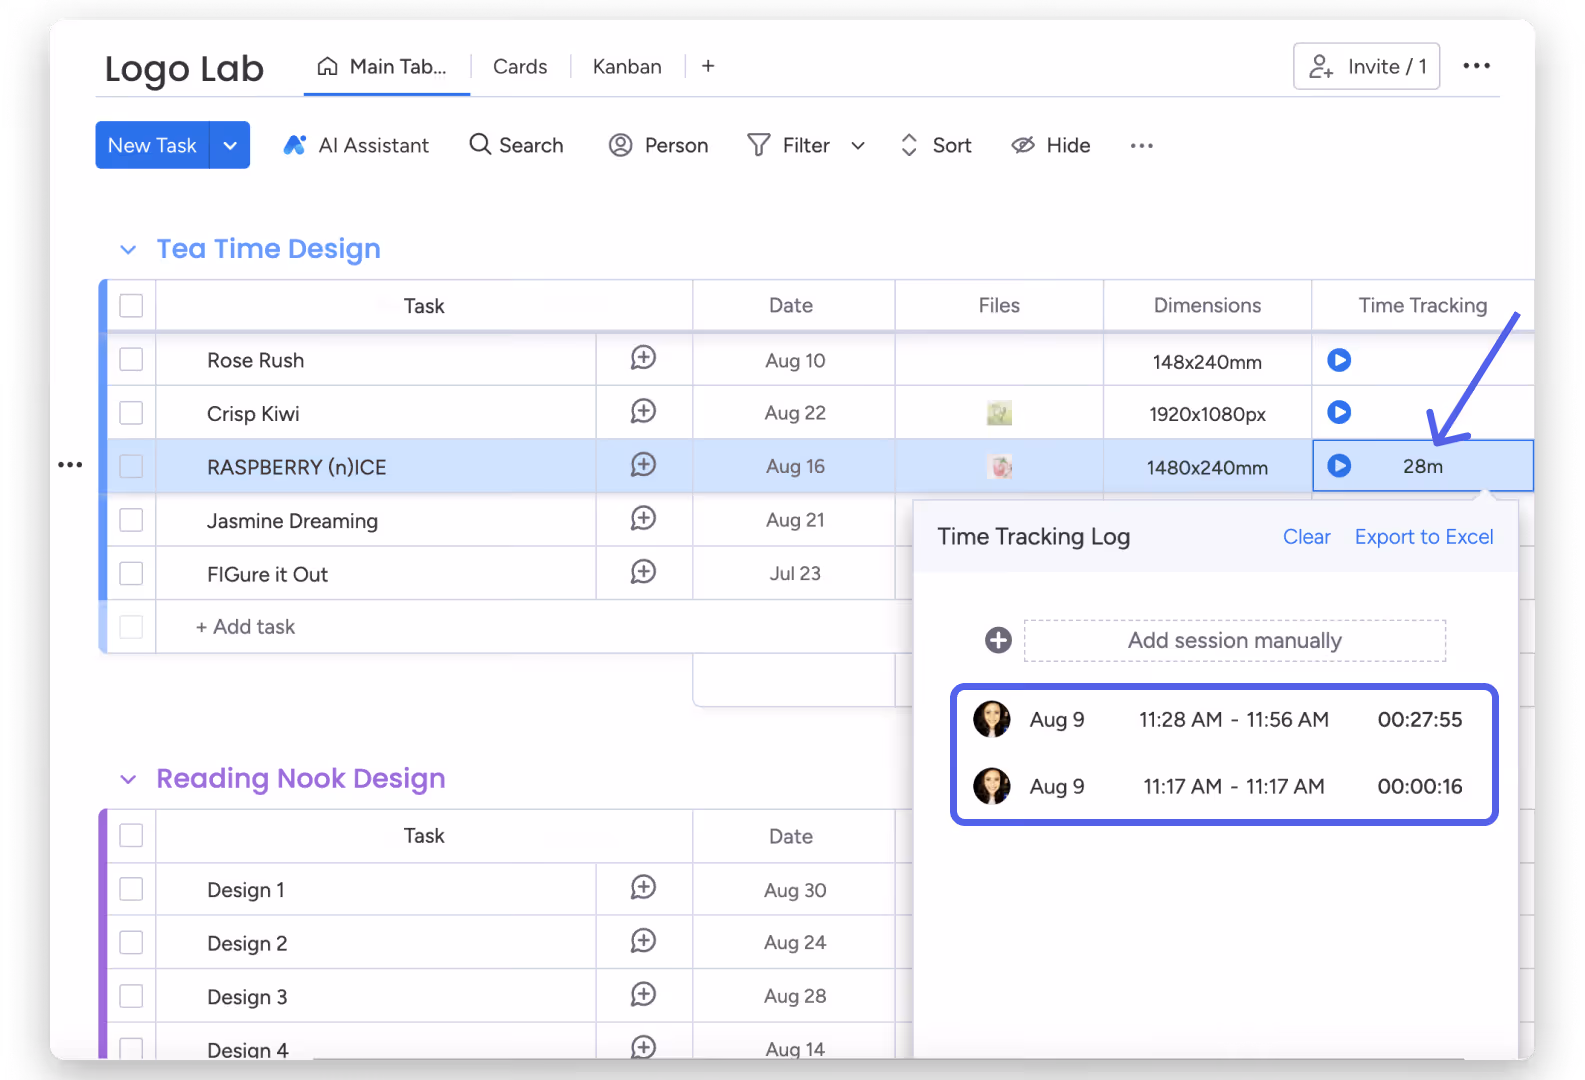The height and width of the screenshot is (1080, 1585).
Task: Select the 11:28 AM - 11:56 AM session
Action: [1222, 720]
